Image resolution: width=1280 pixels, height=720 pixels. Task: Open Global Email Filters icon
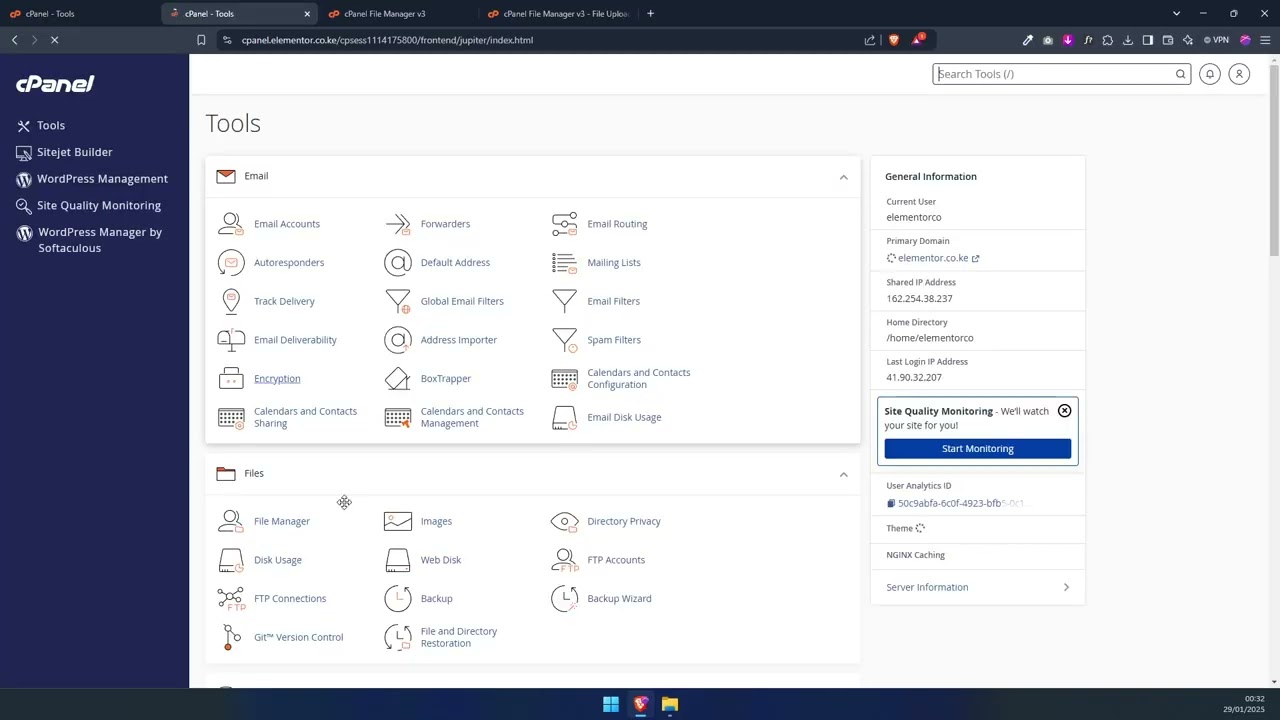click(x=398, y=301)
